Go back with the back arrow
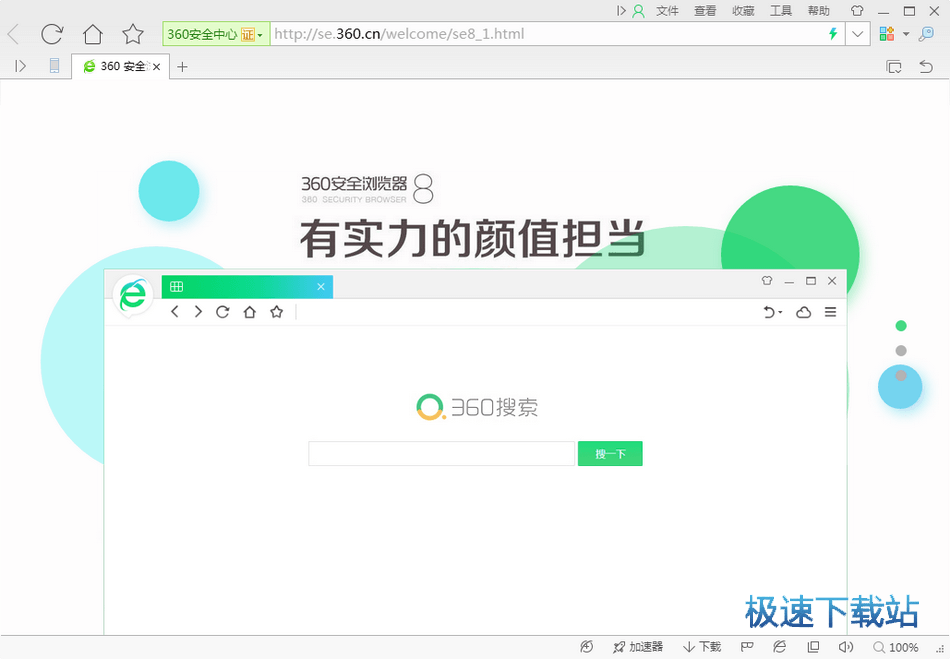The height and width of the screenshot is (659, 950). (x=13, y=35)
